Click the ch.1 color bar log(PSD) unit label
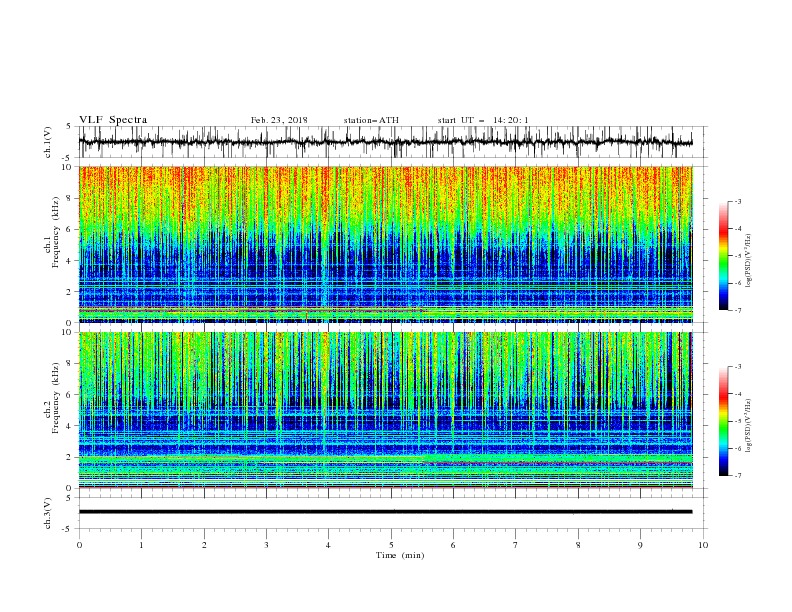Viewport: 792px width, 612px height. 748,261
